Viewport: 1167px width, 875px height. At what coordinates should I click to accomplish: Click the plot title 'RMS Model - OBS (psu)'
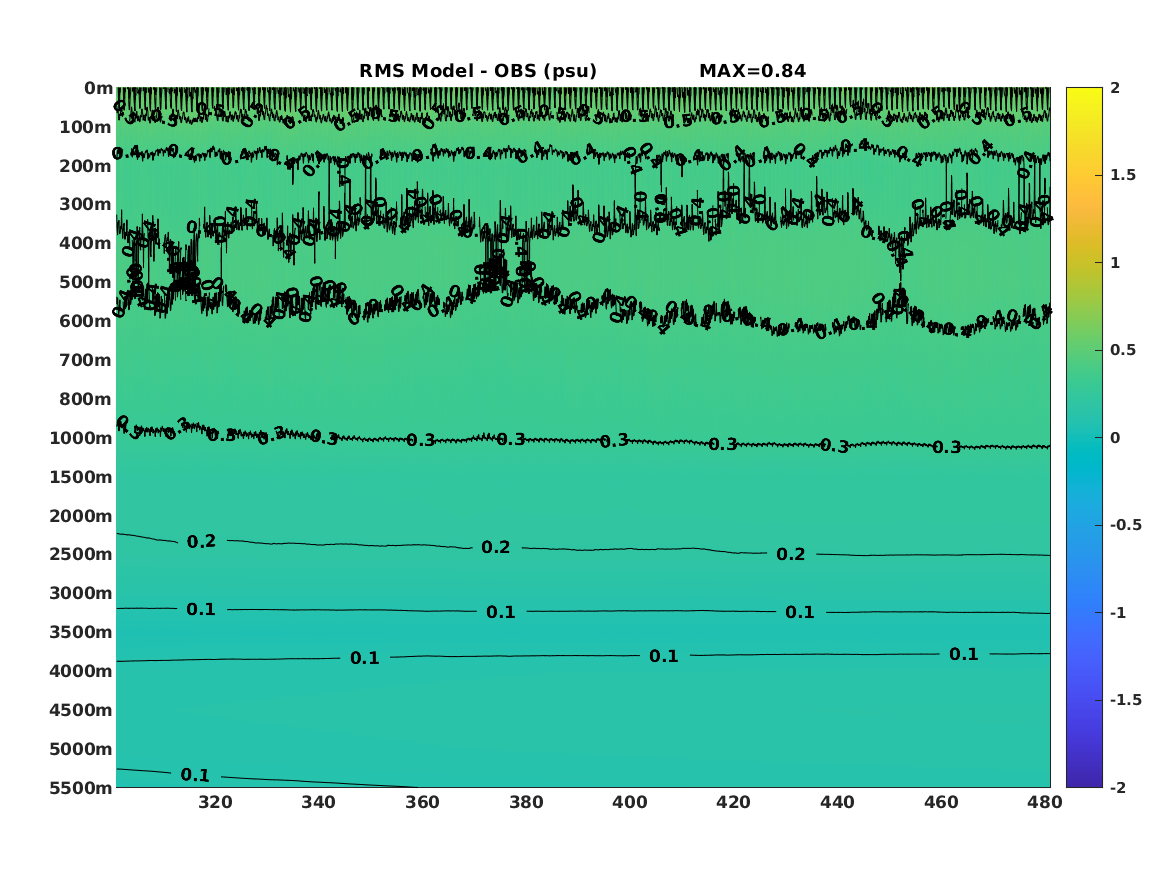click(478, 71)
